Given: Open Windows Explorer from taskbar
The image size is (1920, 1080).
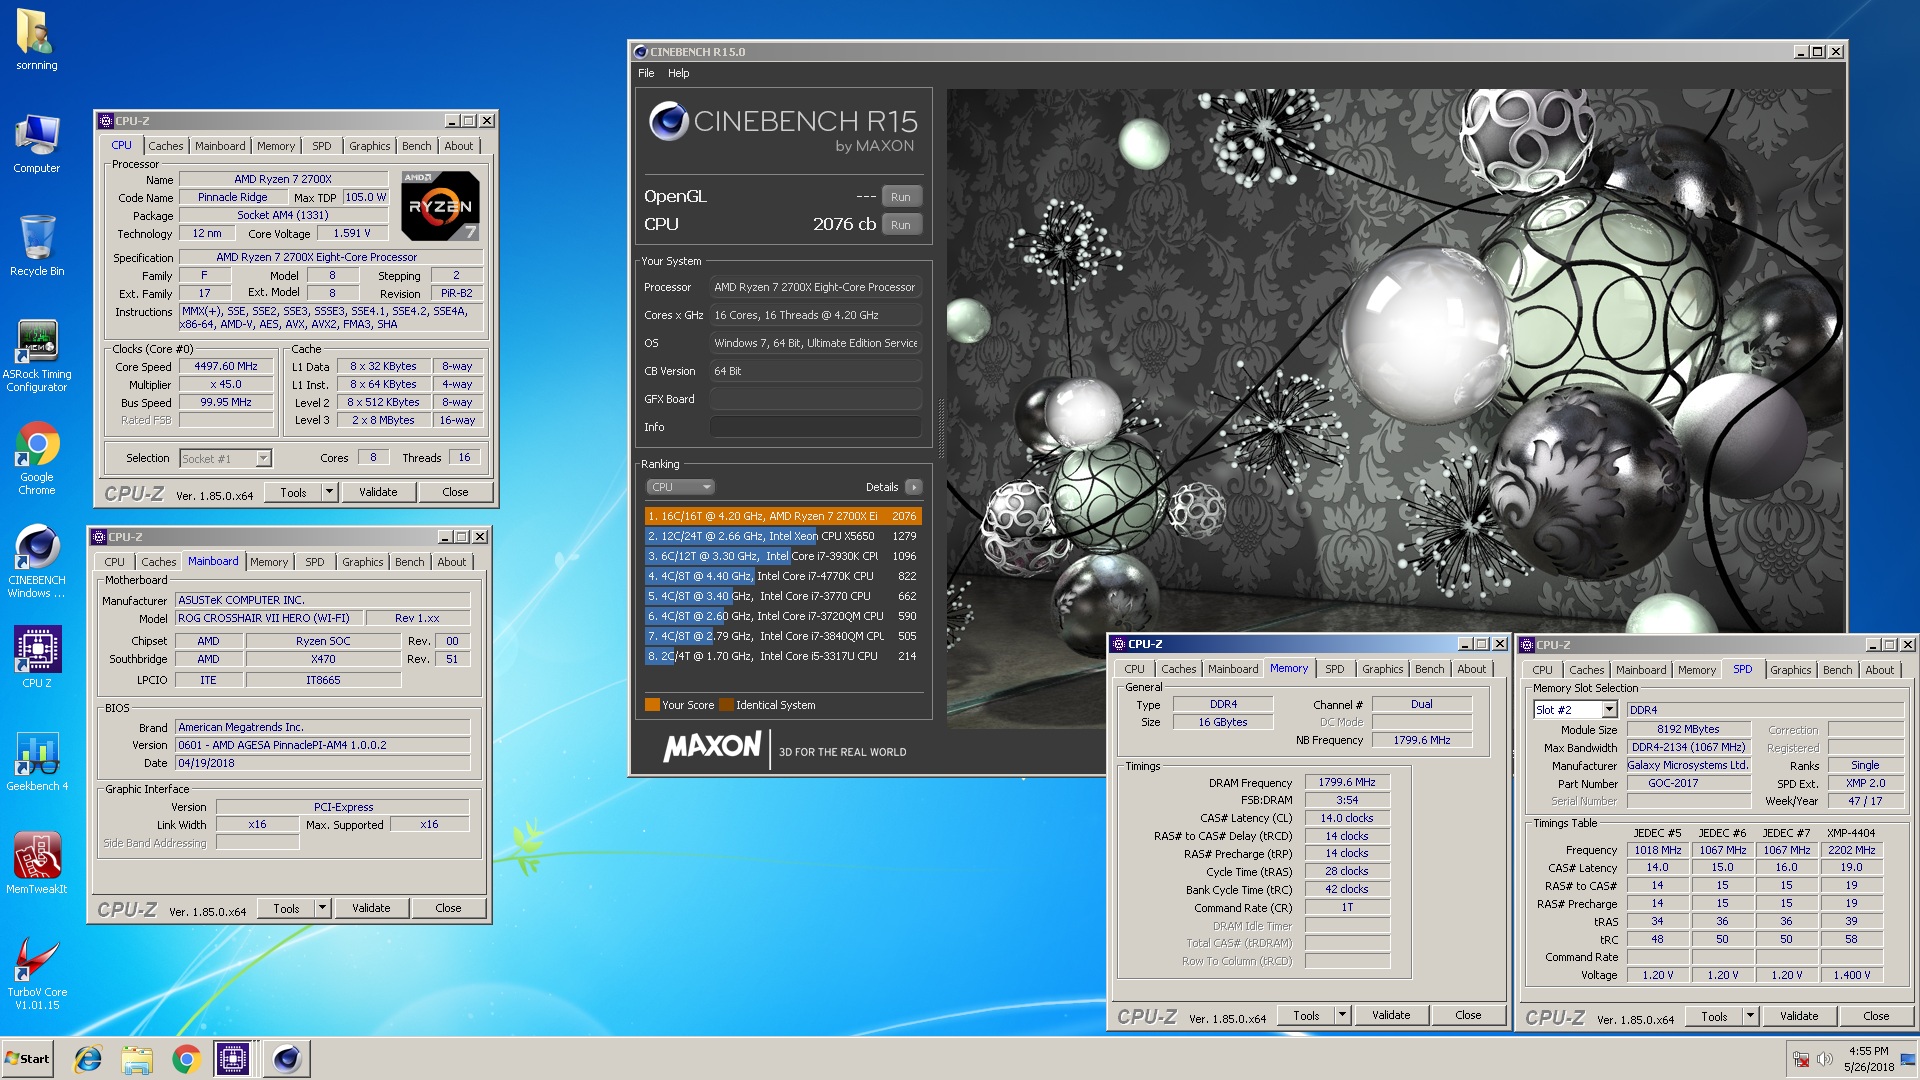Looking at the screenshot, I should pos(137,1059).
